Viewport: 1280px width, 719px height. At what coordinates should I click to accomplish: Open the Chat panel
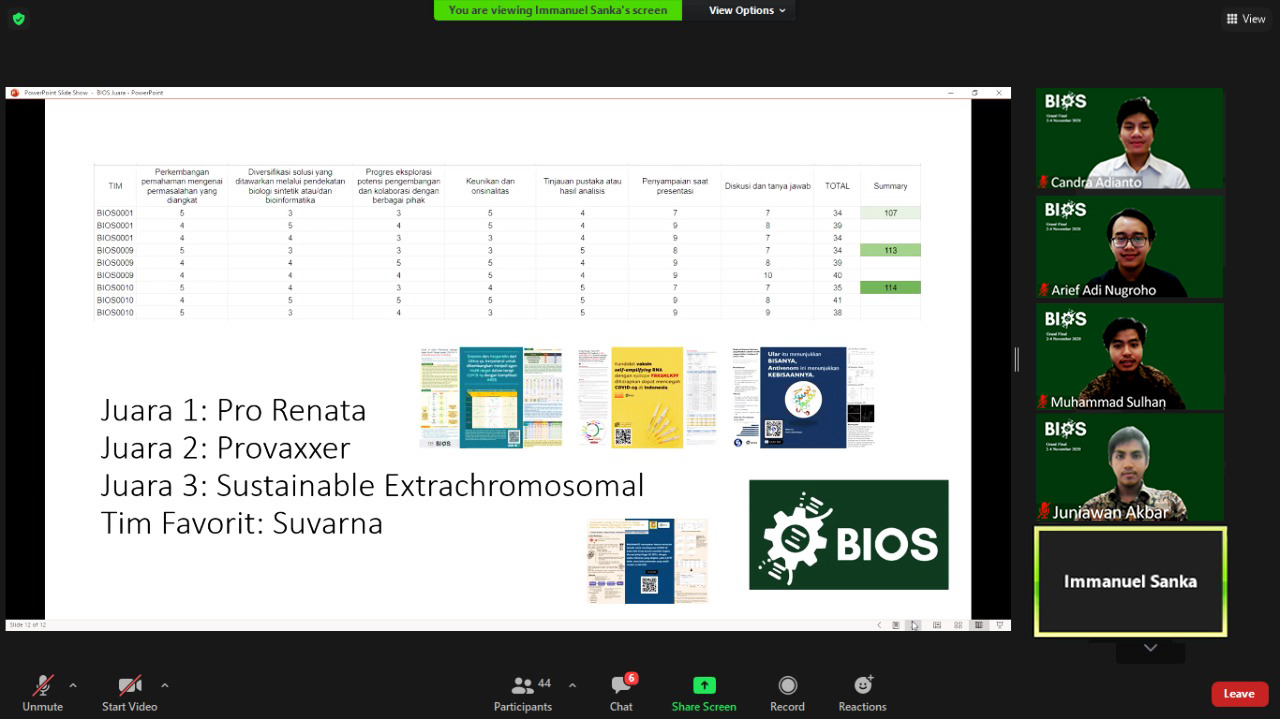click(x=621, y=692)
